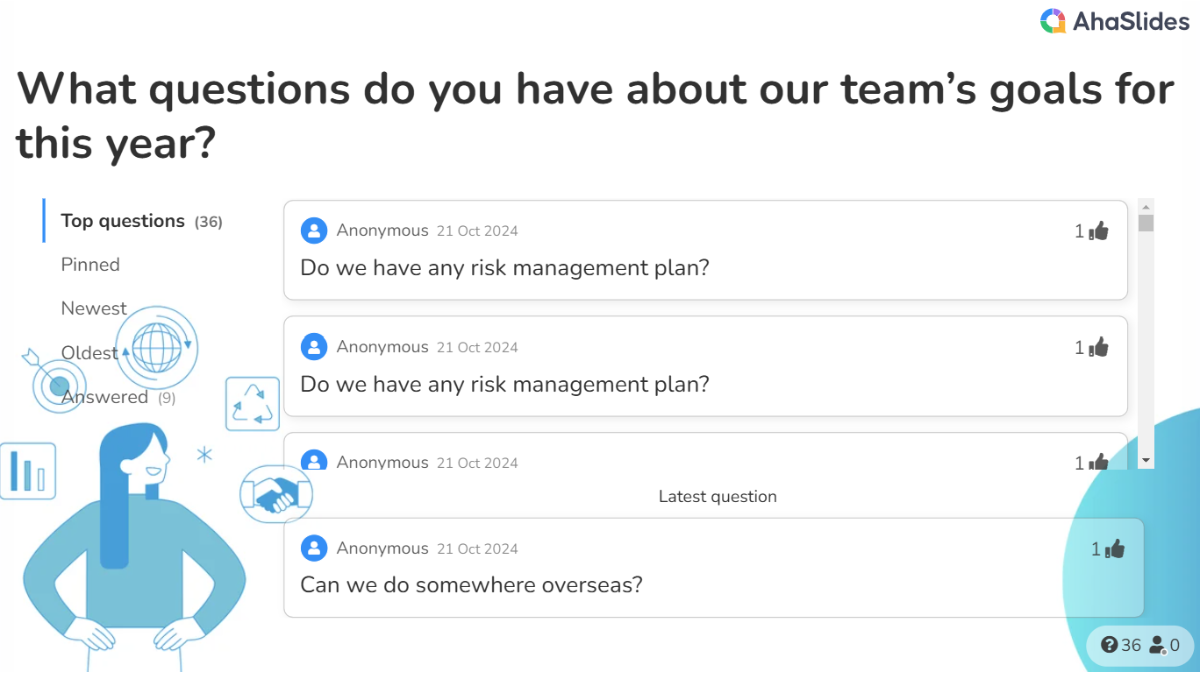Click the question count icon showing 36

click(1109, 645)
